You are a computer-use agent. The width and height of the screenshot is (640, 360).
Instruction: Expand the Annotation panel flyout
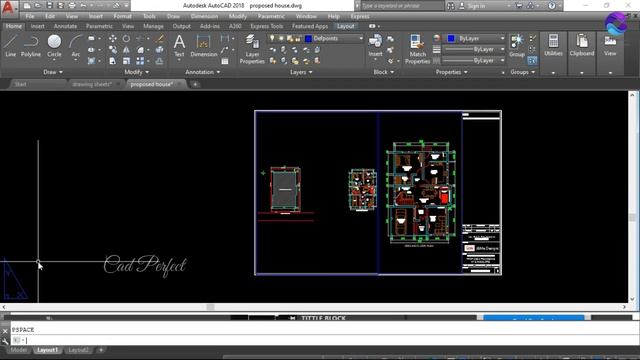pyautogui.click(x=203, y=72)
